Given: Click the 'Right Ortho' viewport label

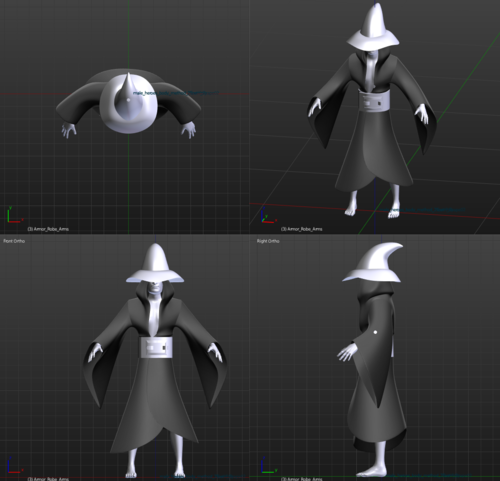Looking at the screenshot, I should coord(268,241).
